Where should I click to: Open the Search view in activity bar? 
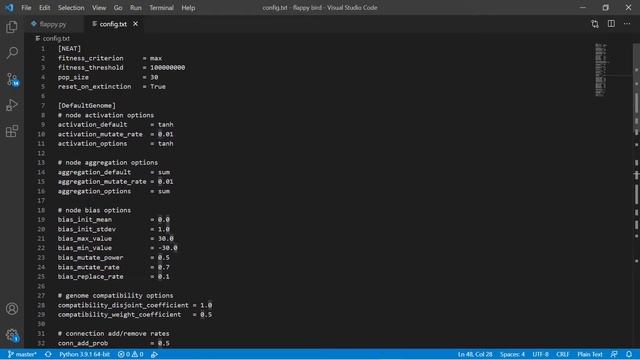tap(12, 53)
